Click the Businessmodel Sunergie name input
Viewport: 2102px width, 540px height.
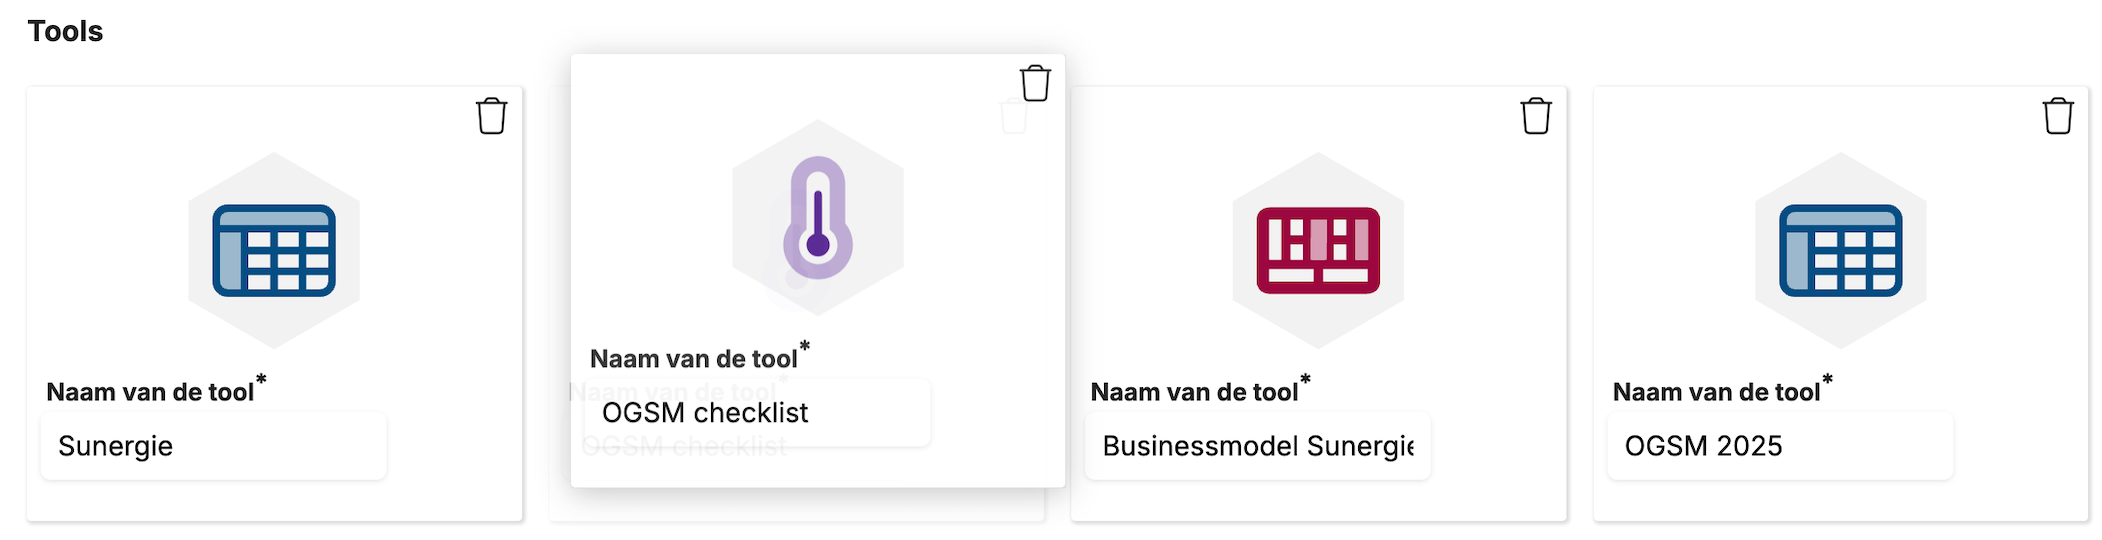(1258, 446)
